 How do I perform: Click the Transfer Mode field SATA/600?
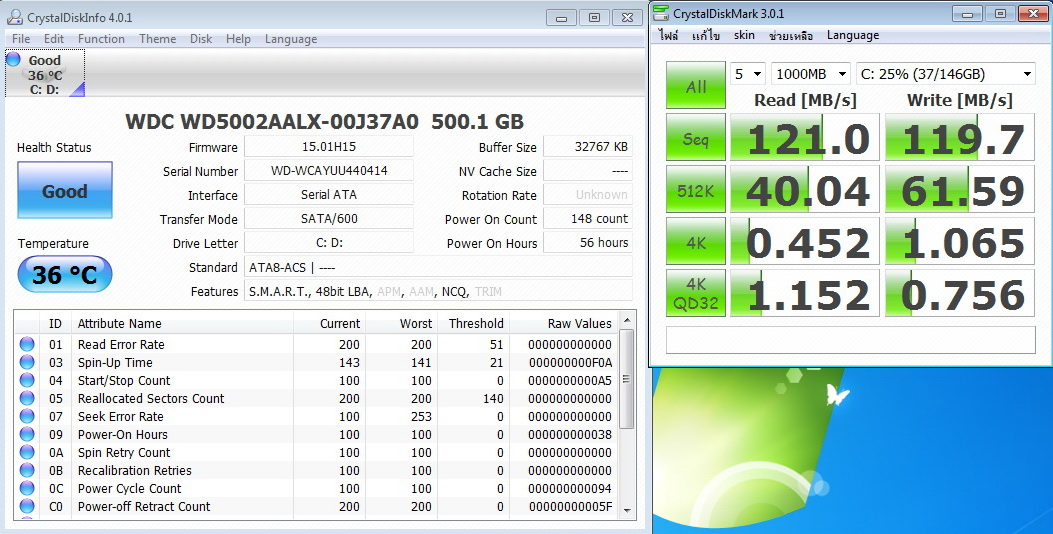pos(329,219)
